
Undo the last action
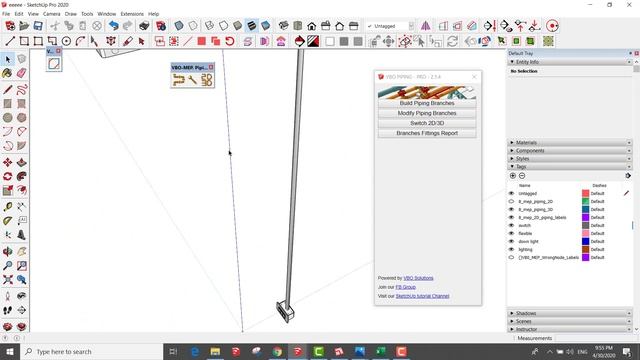(113, 26)
